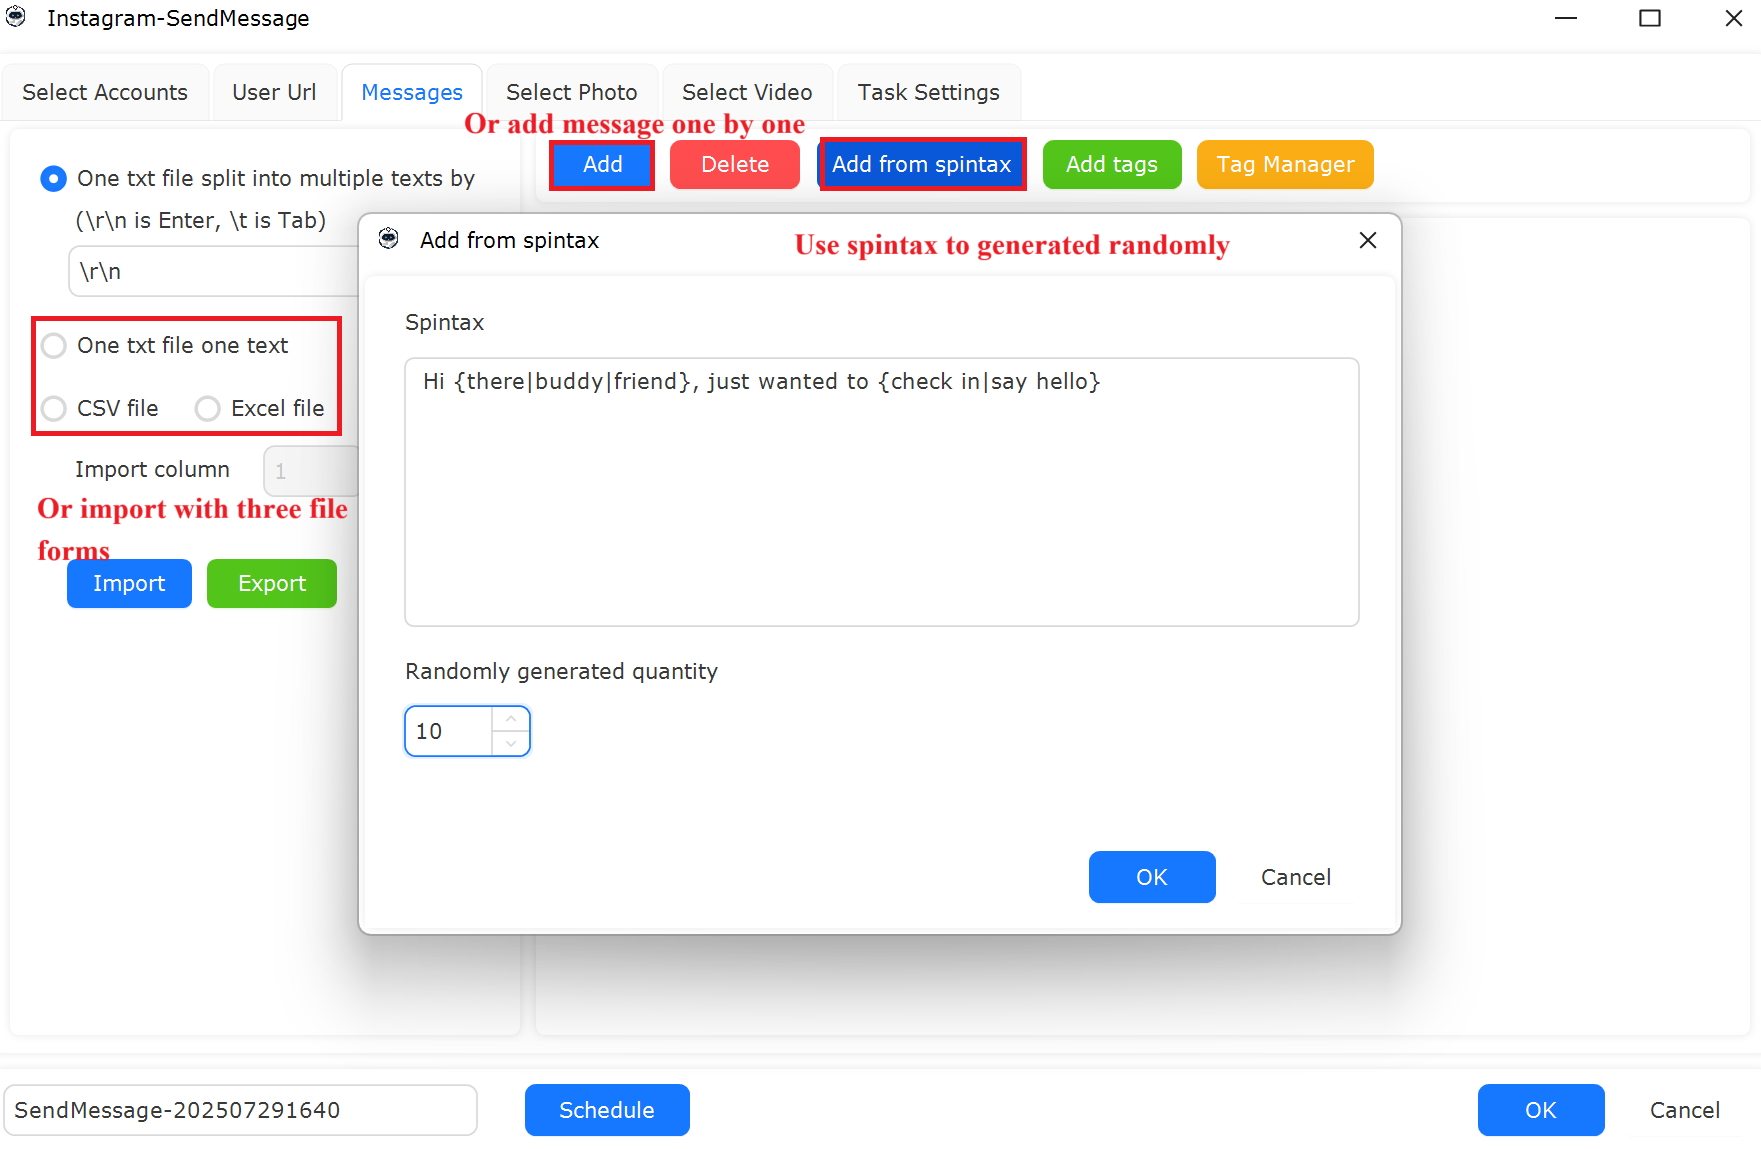Screen dimensions: 1761x1149
Task: Maximize the Instagram-SendMessage window
Action: tap(1650, 18)
